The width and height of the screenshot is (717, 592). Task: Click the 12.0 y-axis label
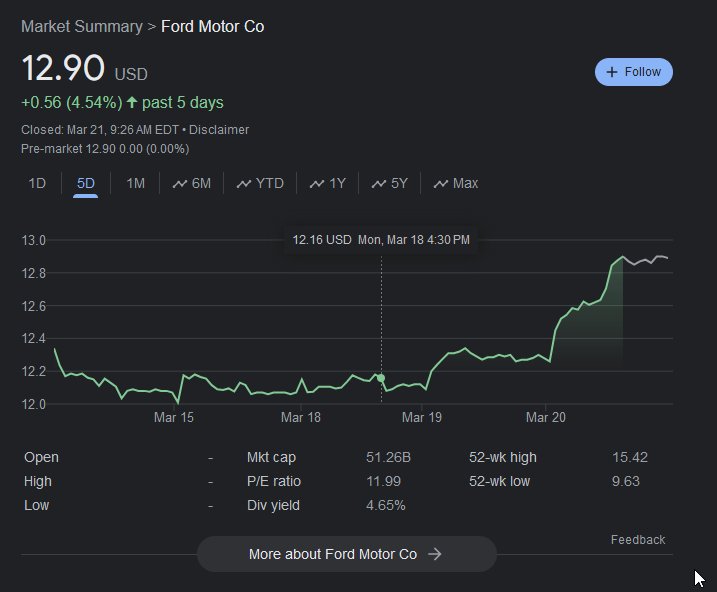coord(34,404)
